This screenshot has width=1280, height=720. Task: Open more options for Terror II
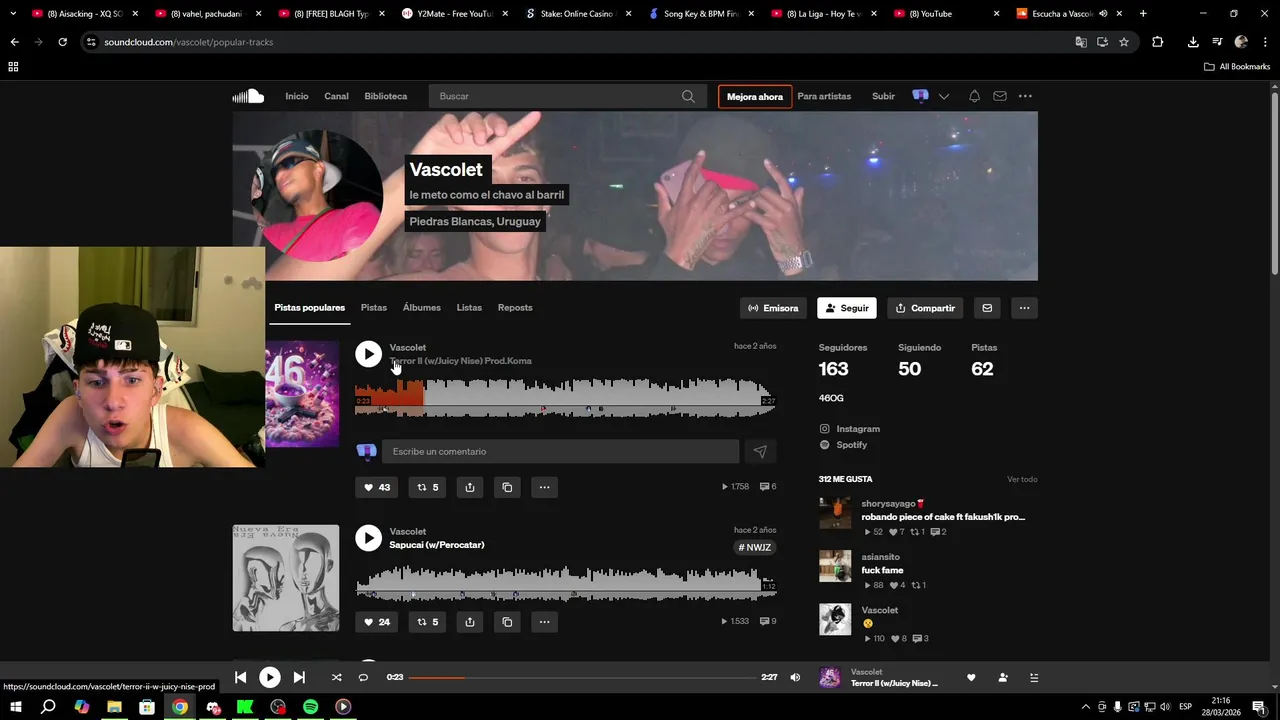[x=544, y=487]
